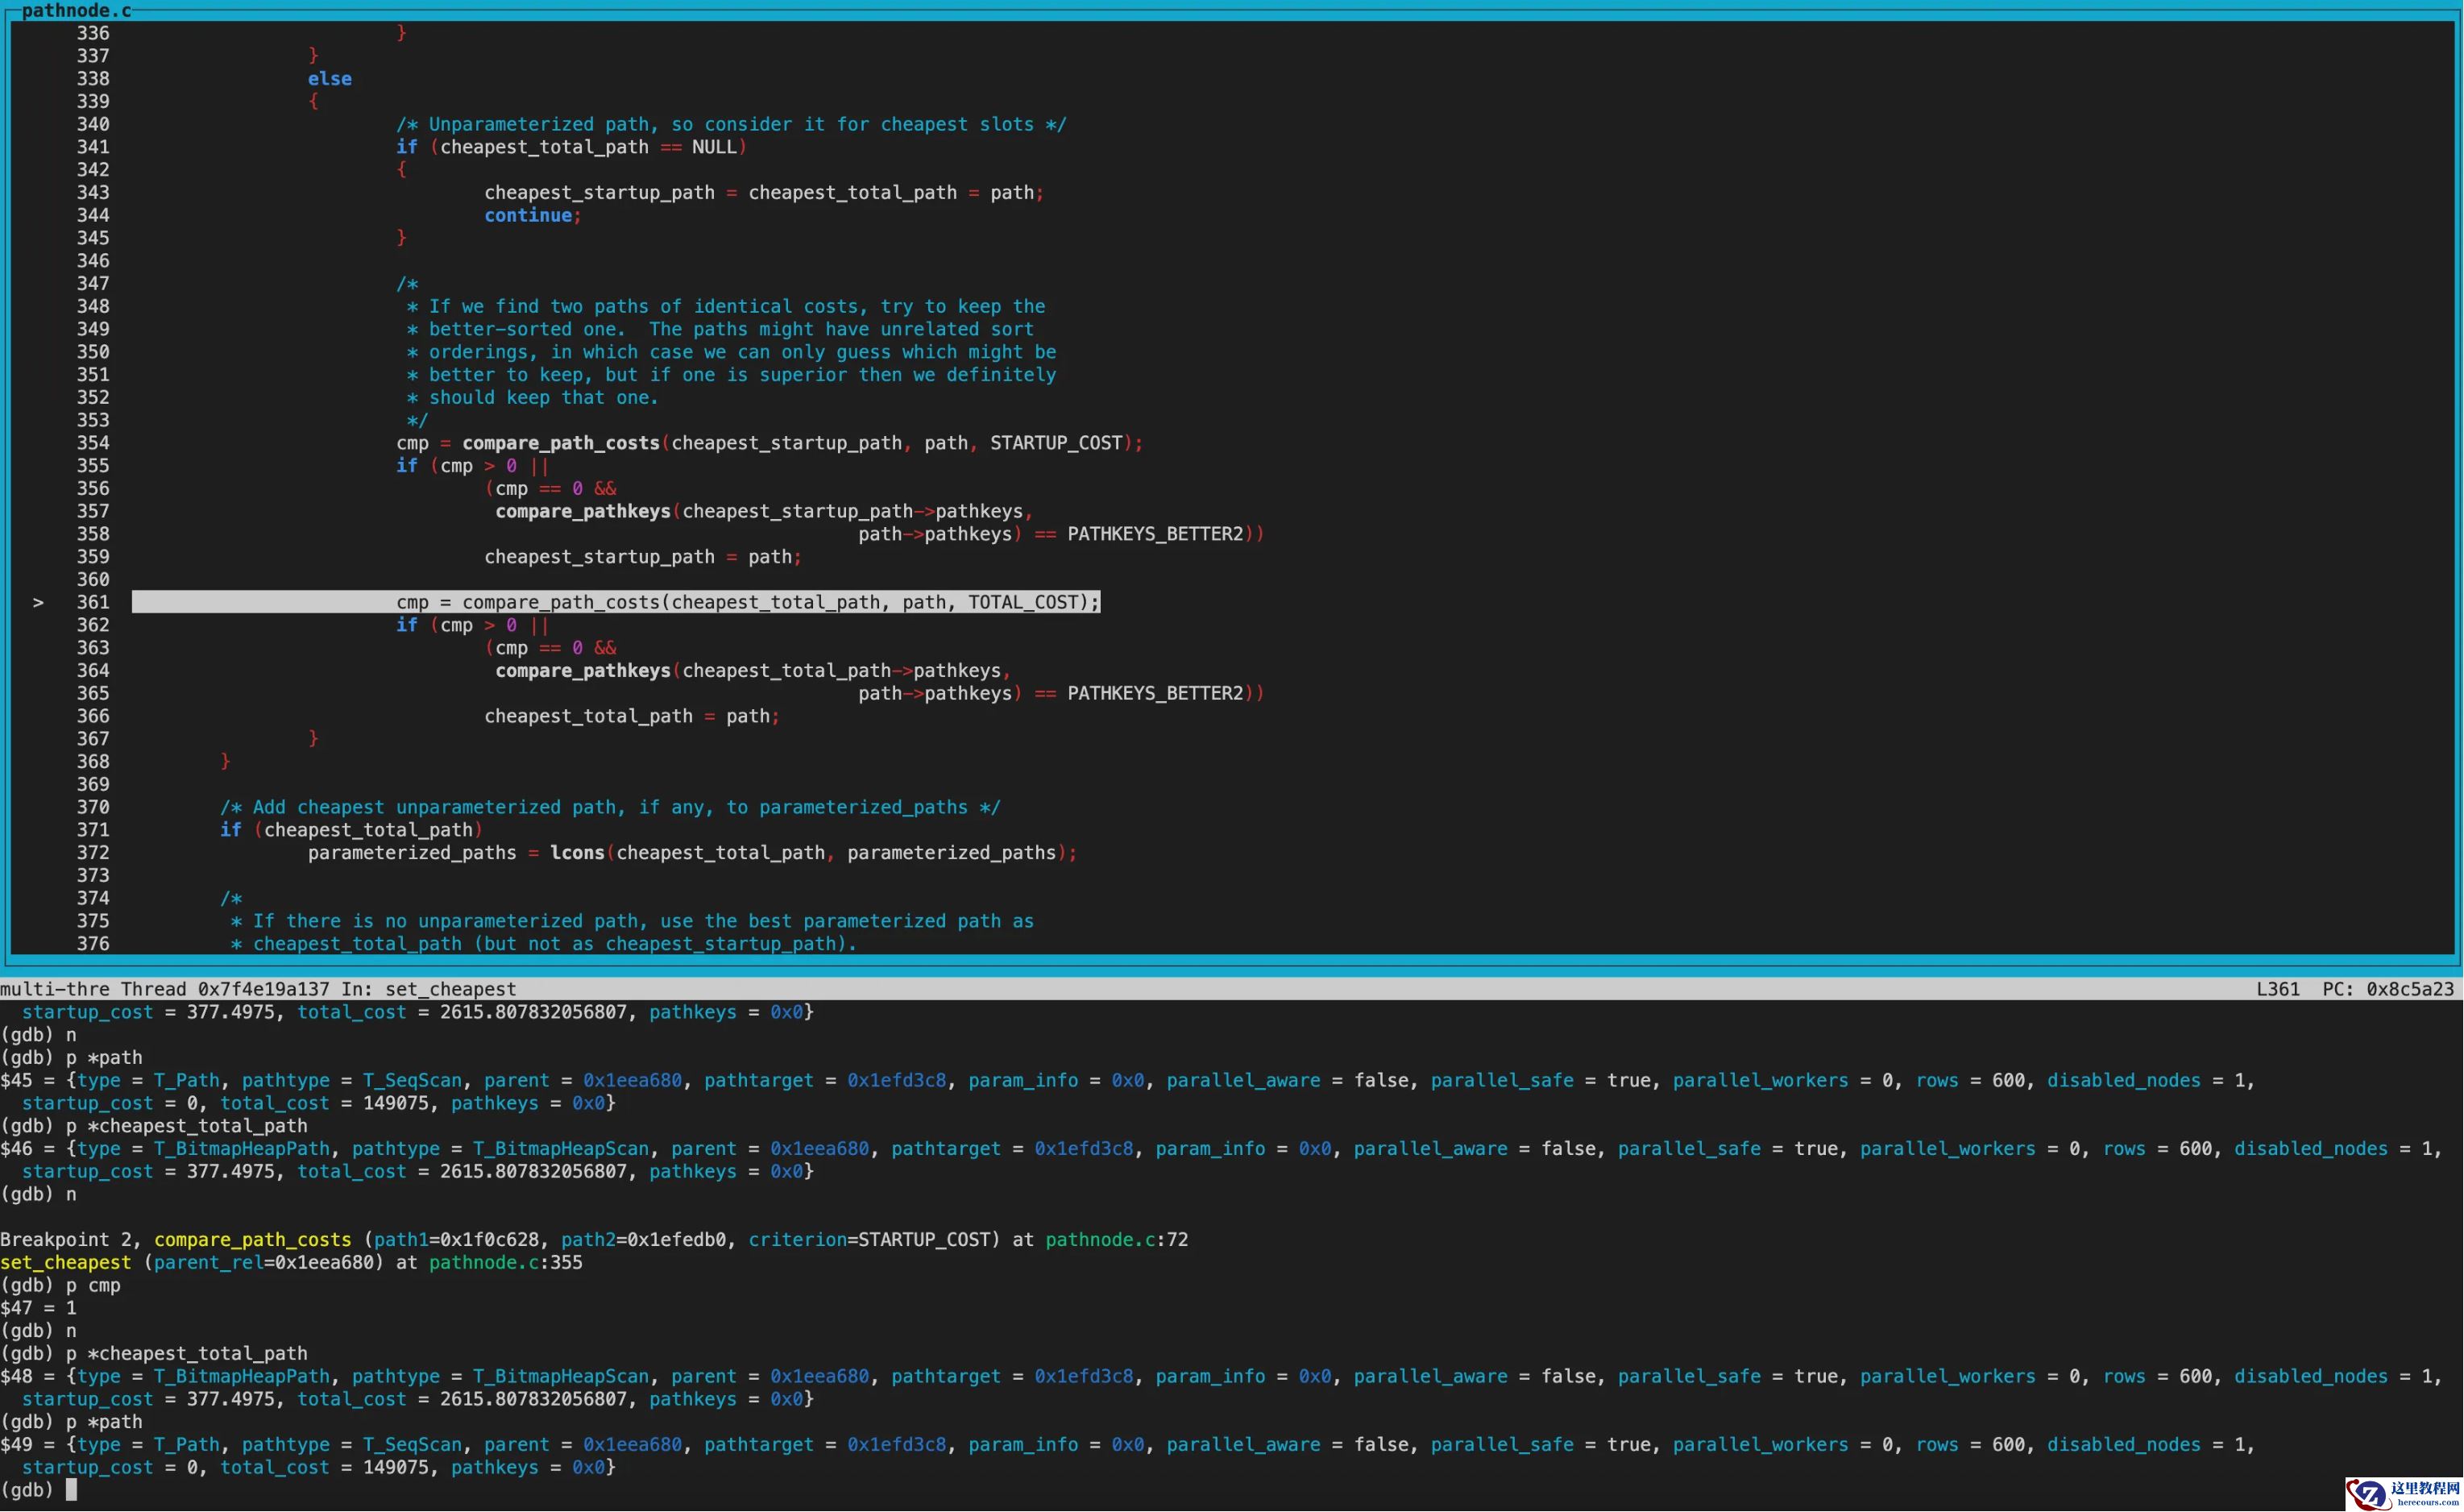Viewport: 2464px width, 1512px height.
Task: Click the L361 line indicator in the status bar
Action: click(x=2277, y=989)
